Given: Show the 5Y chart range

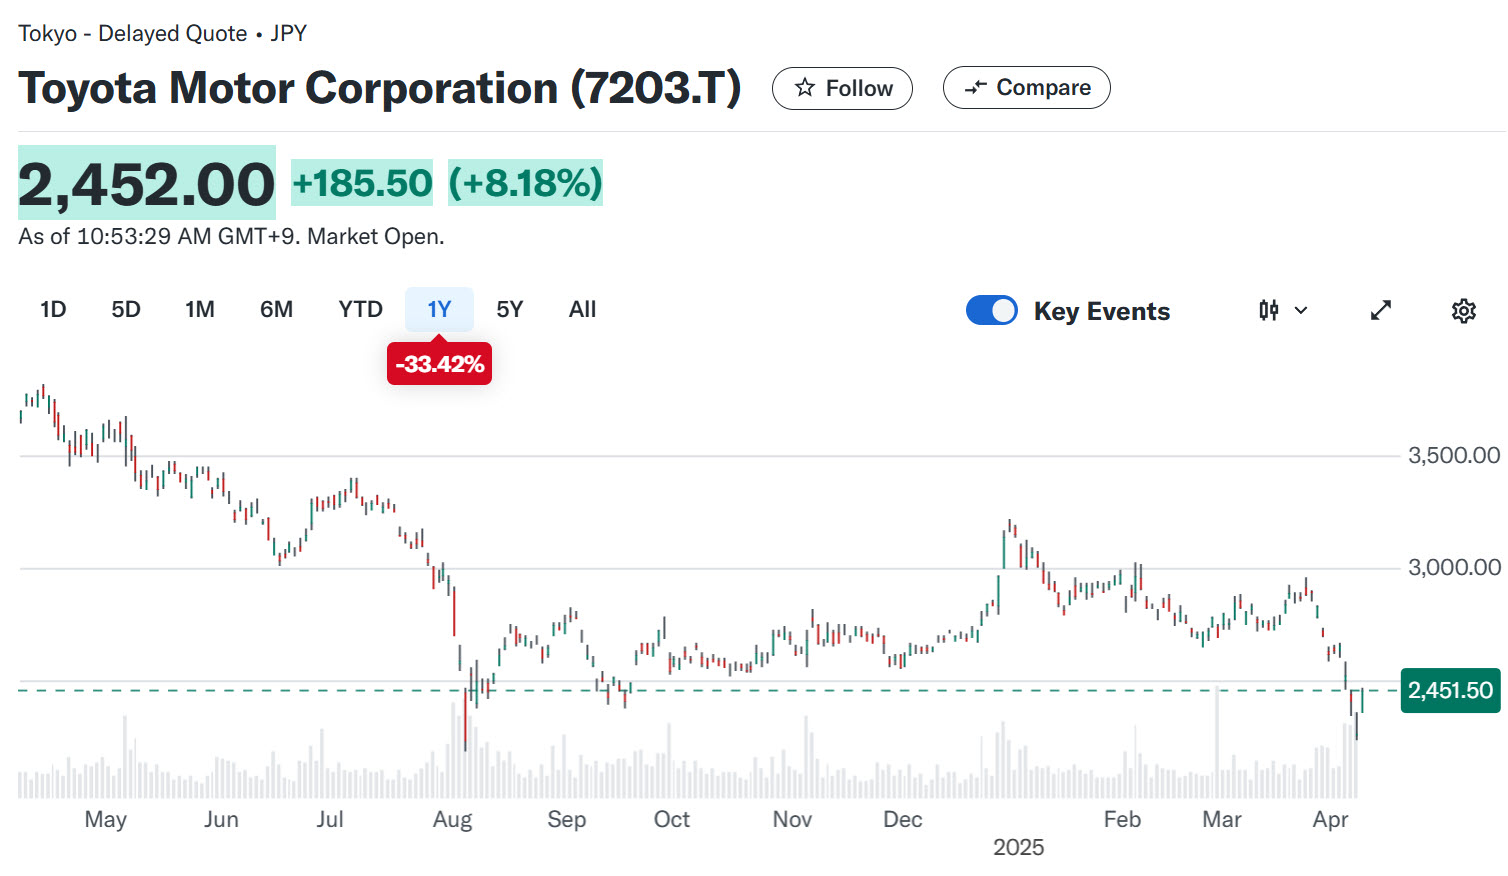Looking at the screenshot, I should 510,310.
